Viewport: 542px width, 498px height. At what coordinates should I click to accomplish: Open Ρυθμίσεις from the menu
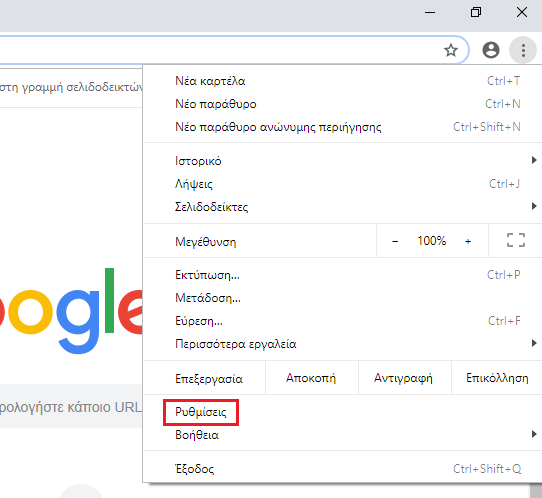(343, 412)
